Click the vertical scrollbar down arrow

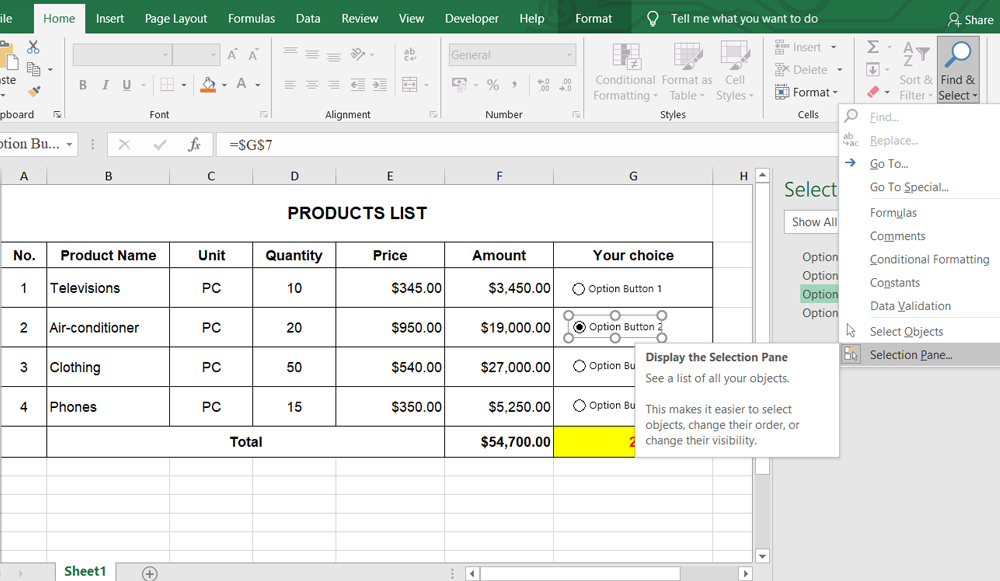click(762, 555)
